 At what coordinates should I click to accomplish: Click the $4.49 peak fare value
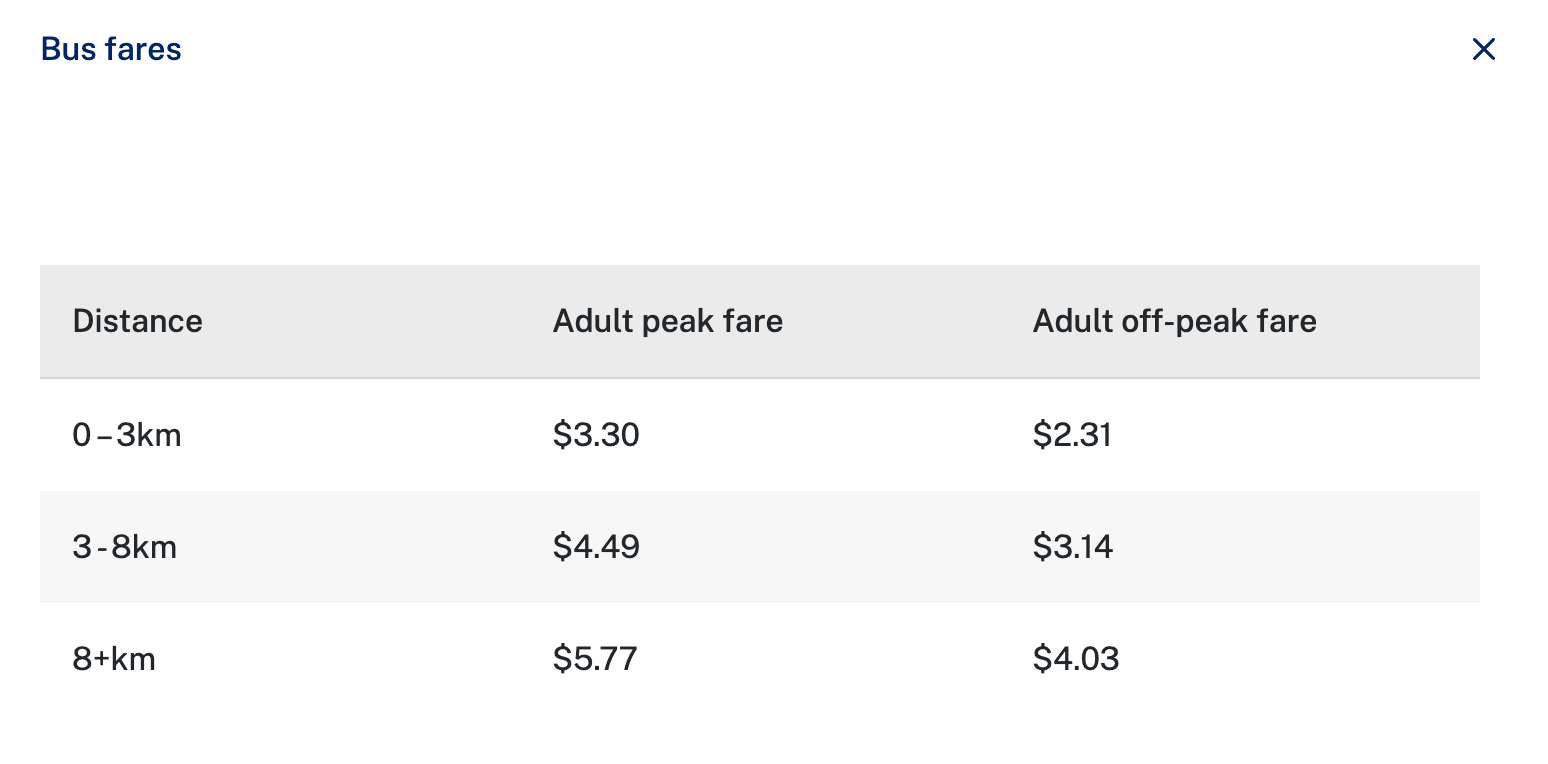point(596,547)
